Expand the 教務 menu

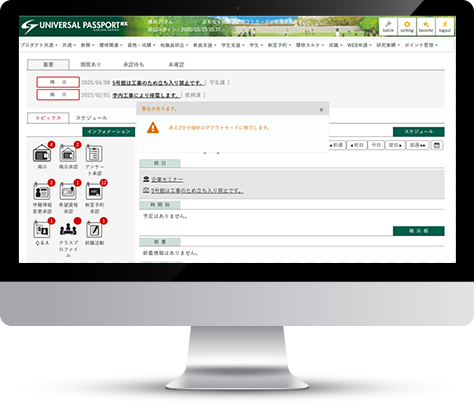pos(88,45)
